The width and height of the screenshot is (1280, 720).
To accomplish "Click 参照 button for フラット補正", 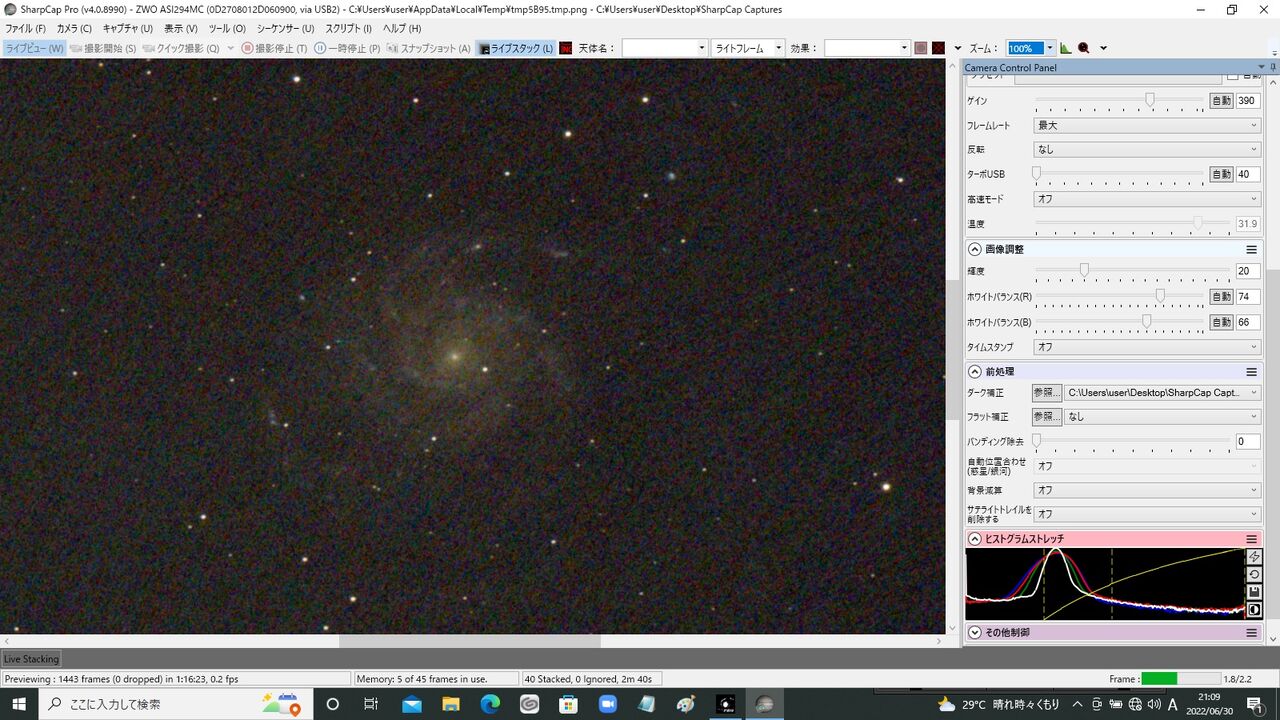I will point(1047,416).
